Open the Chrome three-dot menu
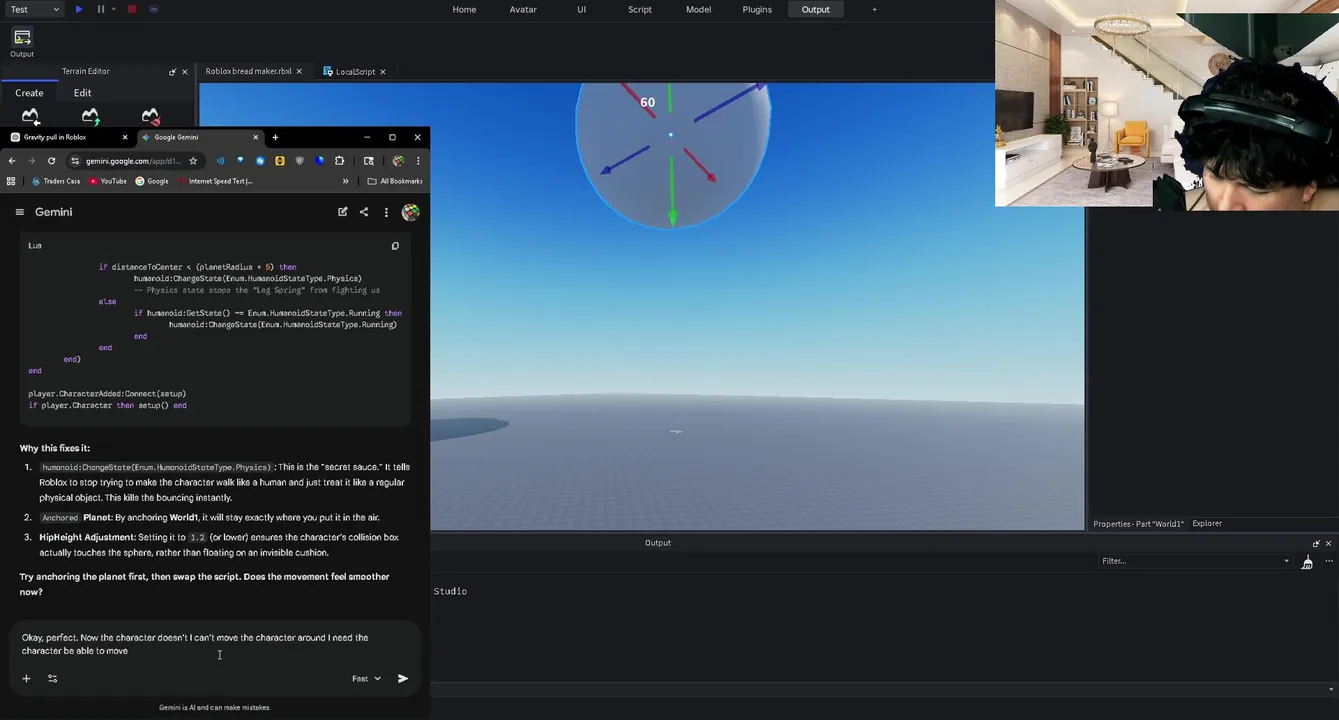This screenshot has height=720, width=1339. (x=418, y=161)
